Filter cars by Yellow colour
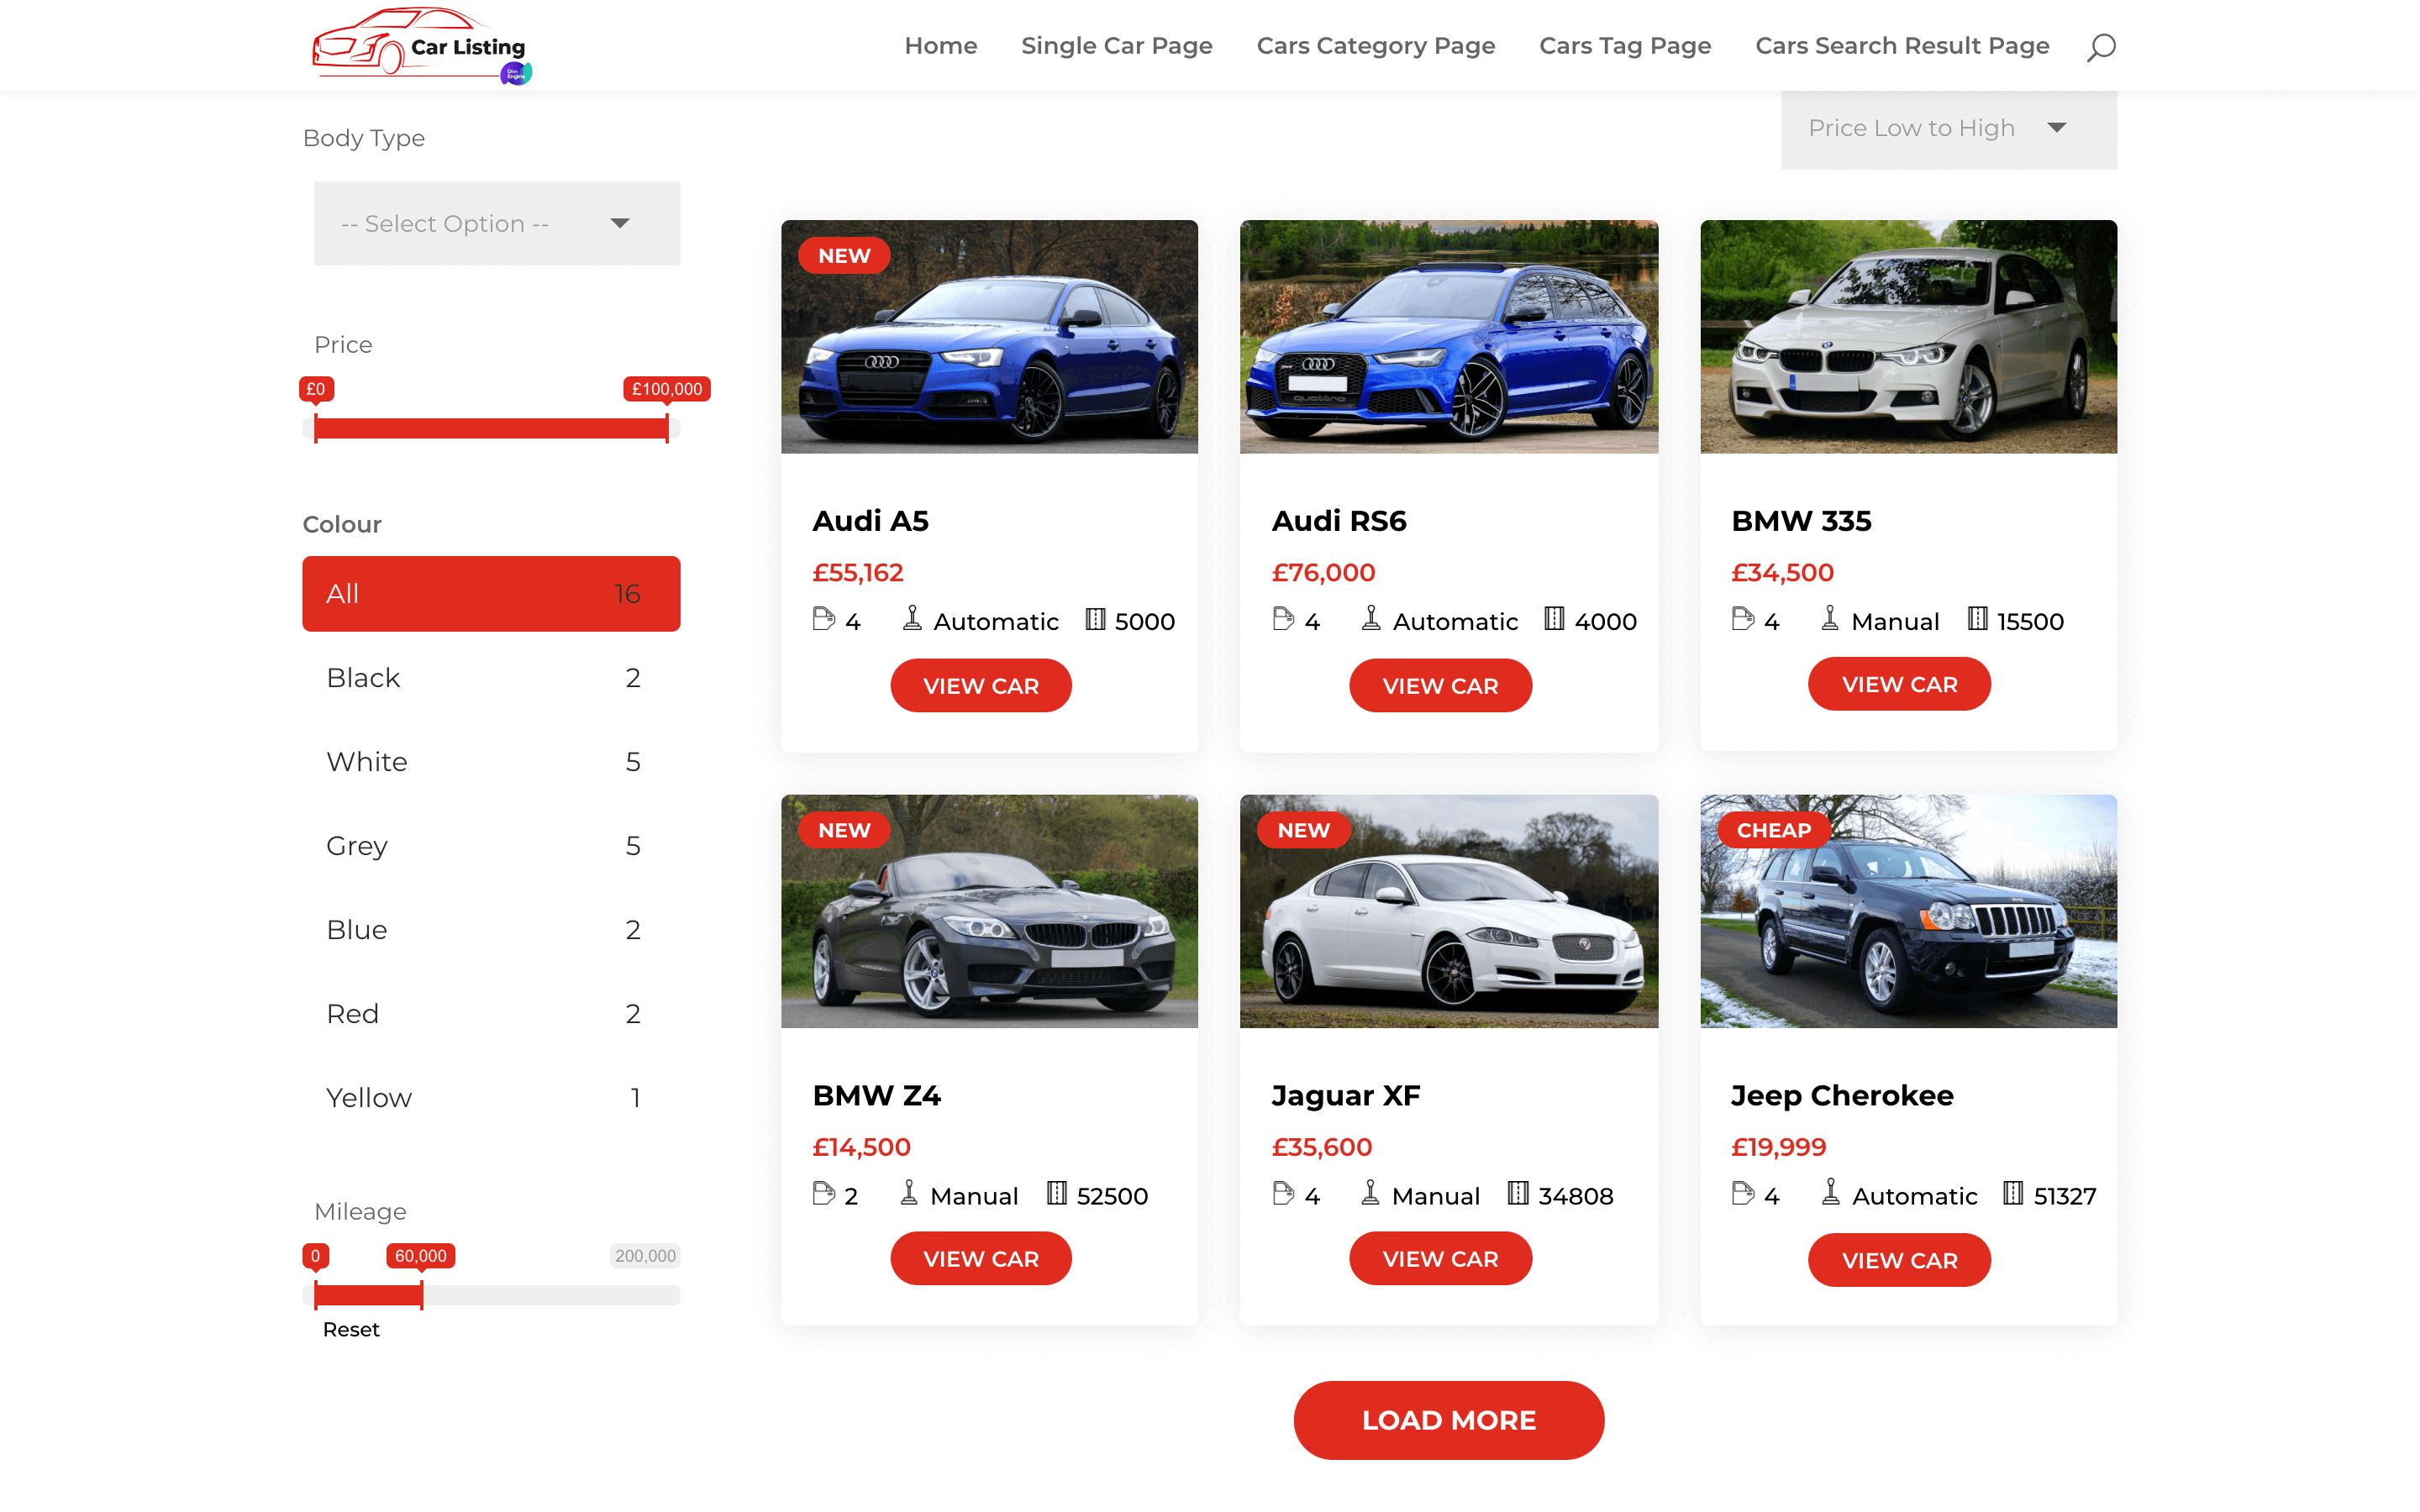 [x=491, y=1098]
